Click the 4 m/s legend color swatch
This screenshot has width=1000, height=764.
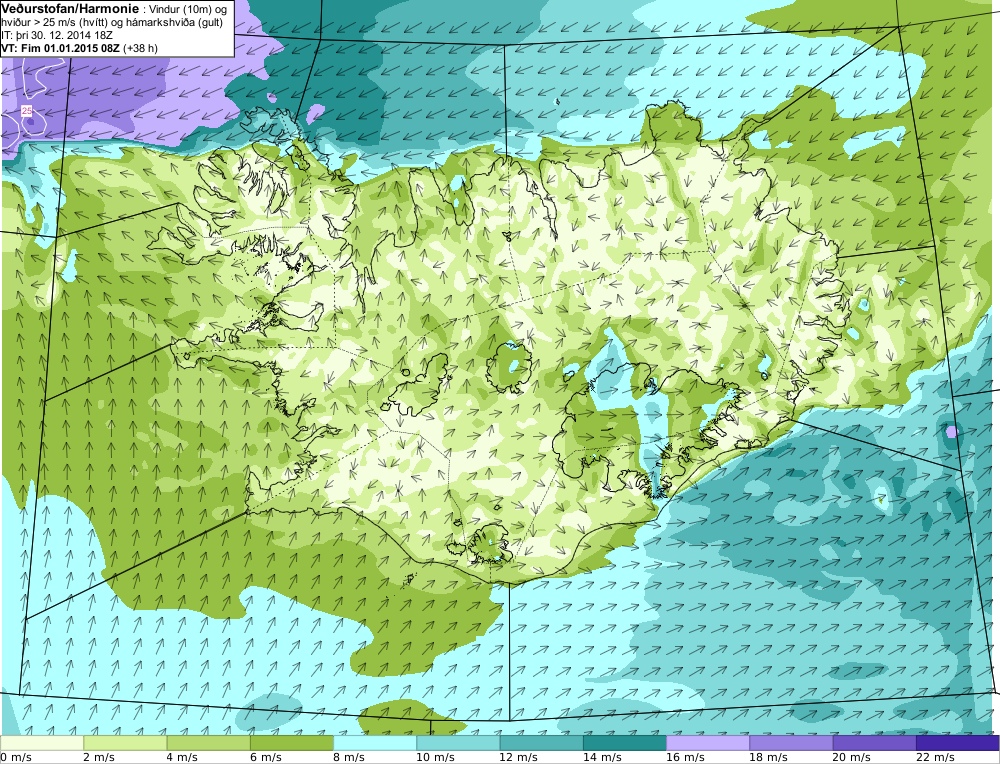pos(209,743)
